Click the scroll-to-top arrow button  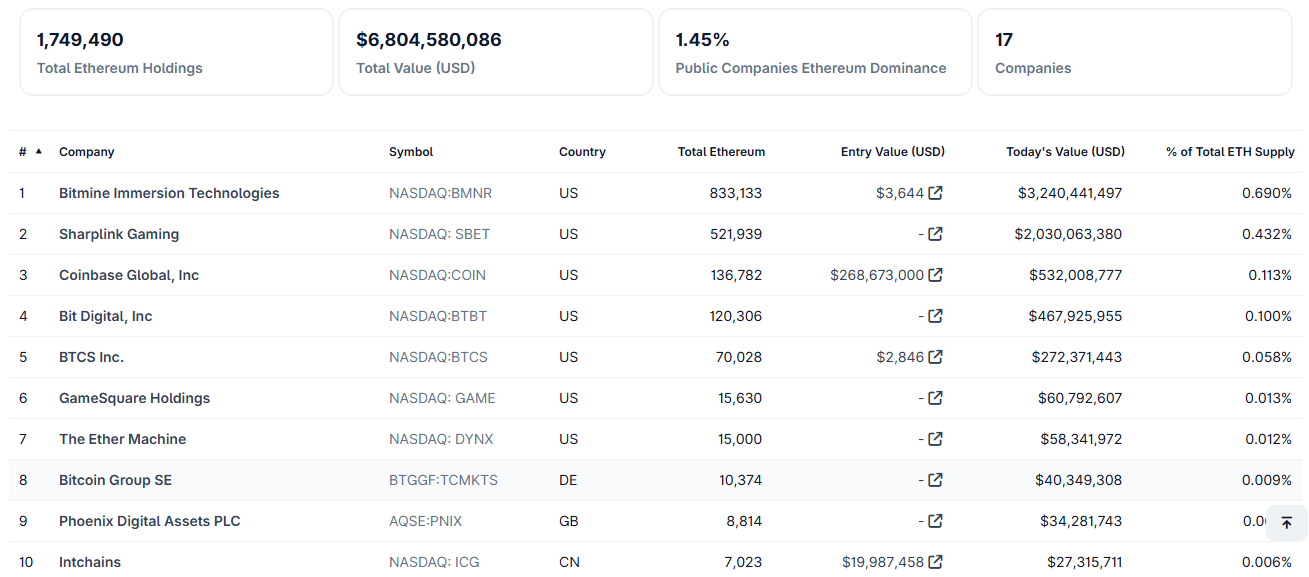[1287, 523]
